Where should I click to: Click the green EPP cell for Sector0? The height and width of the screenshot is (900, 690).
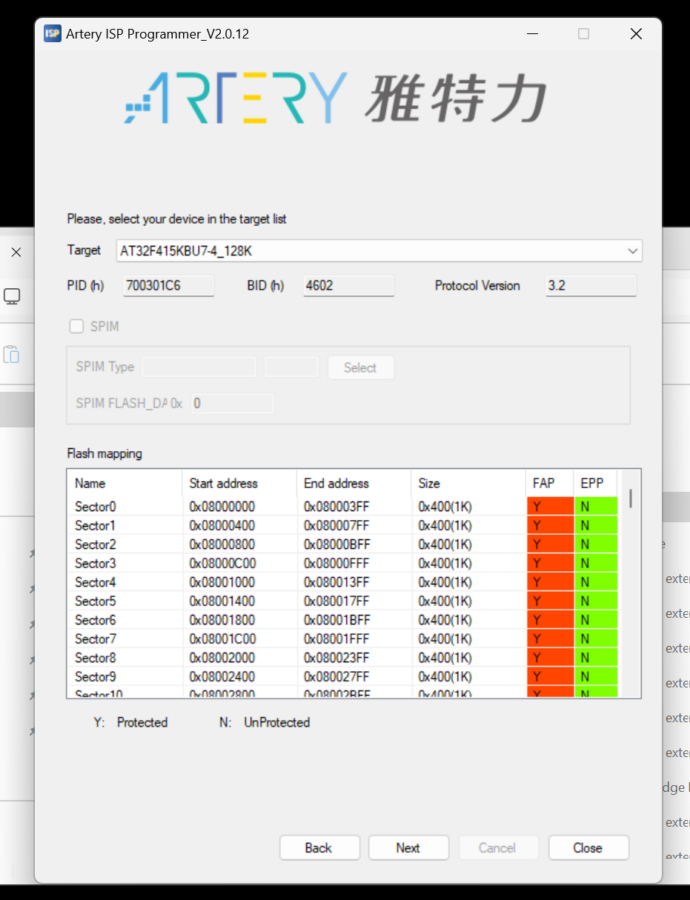tap(596, 507)
